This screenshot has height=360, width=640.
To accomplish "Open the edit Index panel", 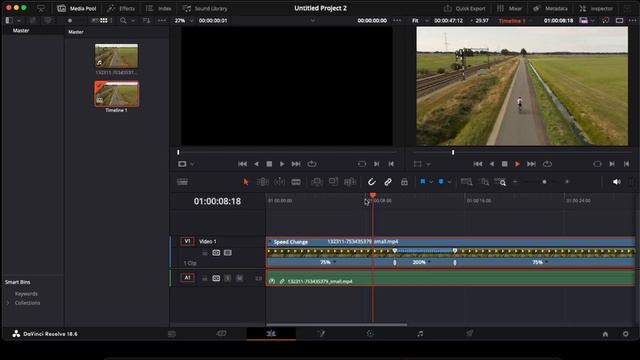I will (x=159, y=8).
